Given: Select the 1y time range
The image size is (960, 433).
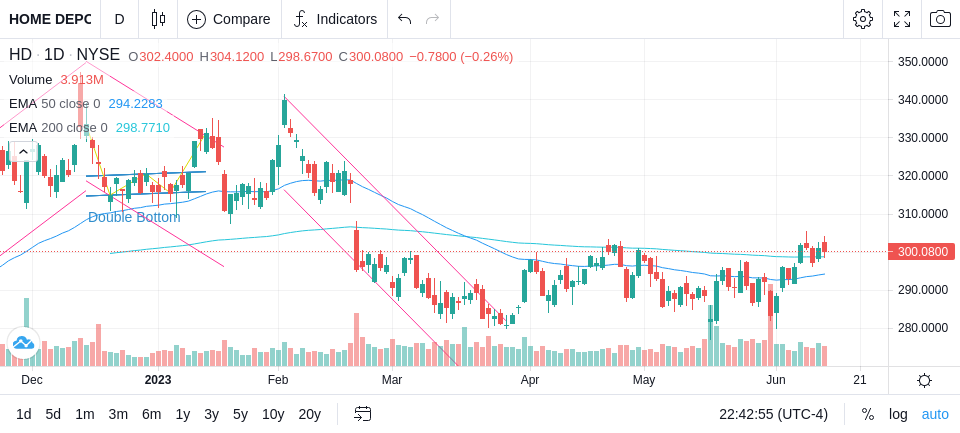Looking at the screenshot, I should [x=182, y=415].
